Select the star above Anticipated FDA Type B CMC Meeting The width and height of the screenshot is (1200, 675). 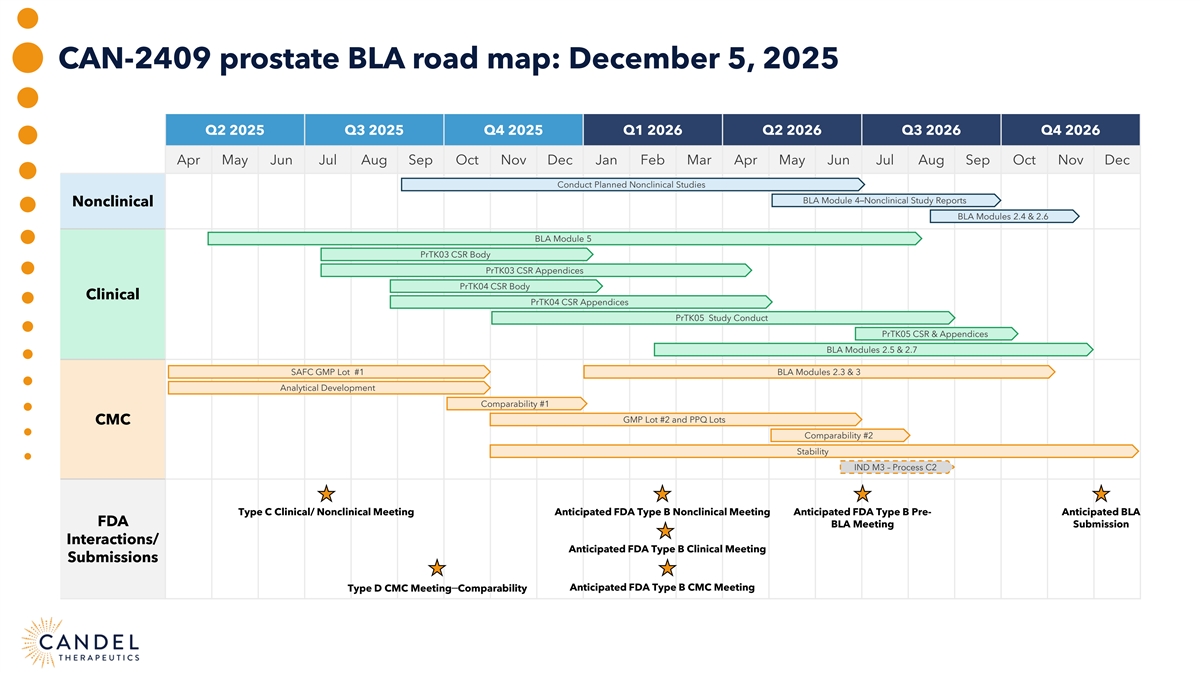[x=667, y=568]
